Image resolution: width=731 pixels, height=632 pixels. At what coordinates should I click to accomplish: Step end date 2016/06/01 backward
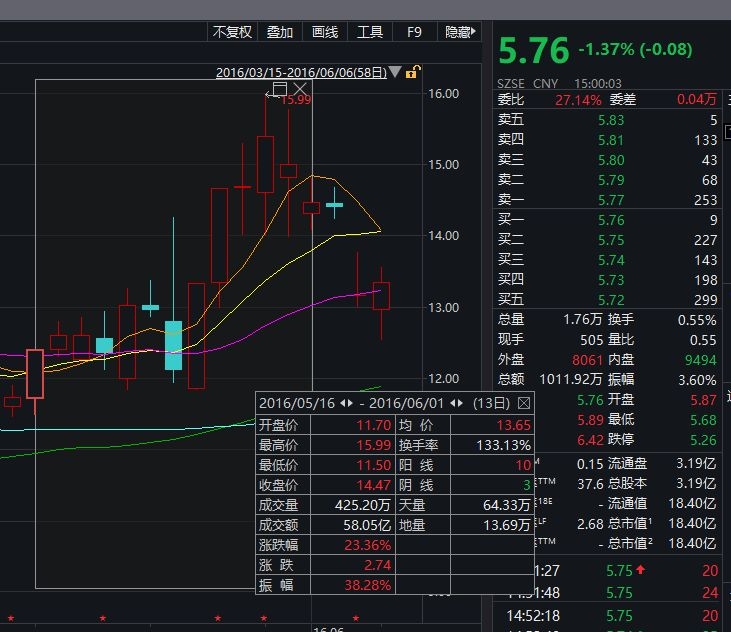[x=454, y=403]
